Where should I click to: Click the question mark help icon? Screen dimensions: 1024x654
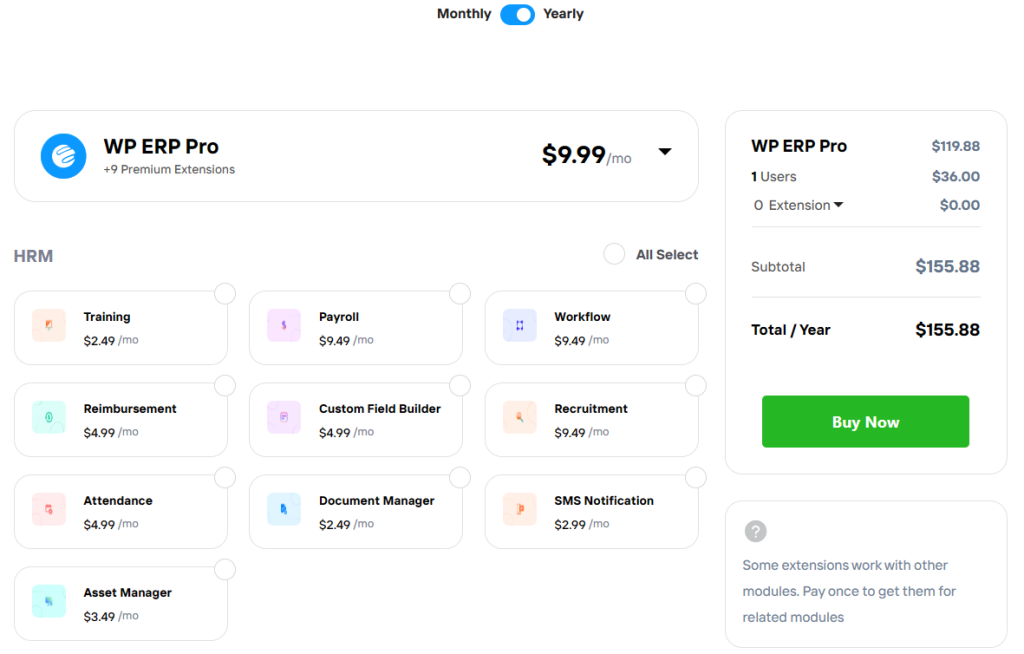(756, 531)
